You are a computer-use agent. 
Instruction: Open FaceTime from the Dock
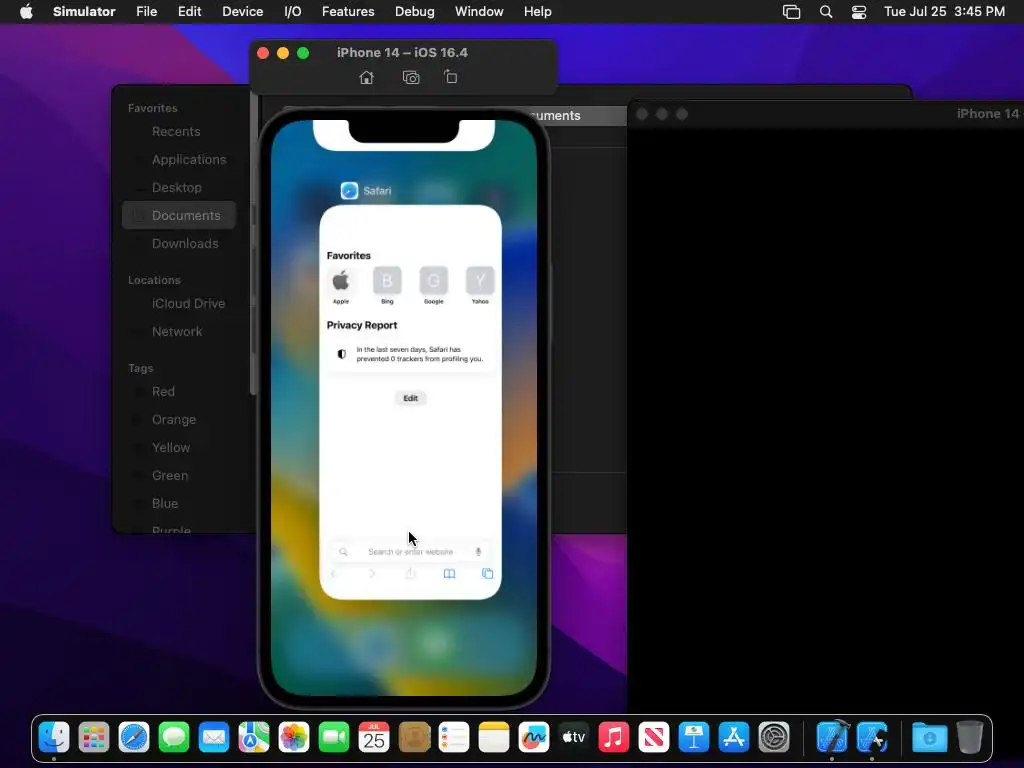[x=334, y=738]
